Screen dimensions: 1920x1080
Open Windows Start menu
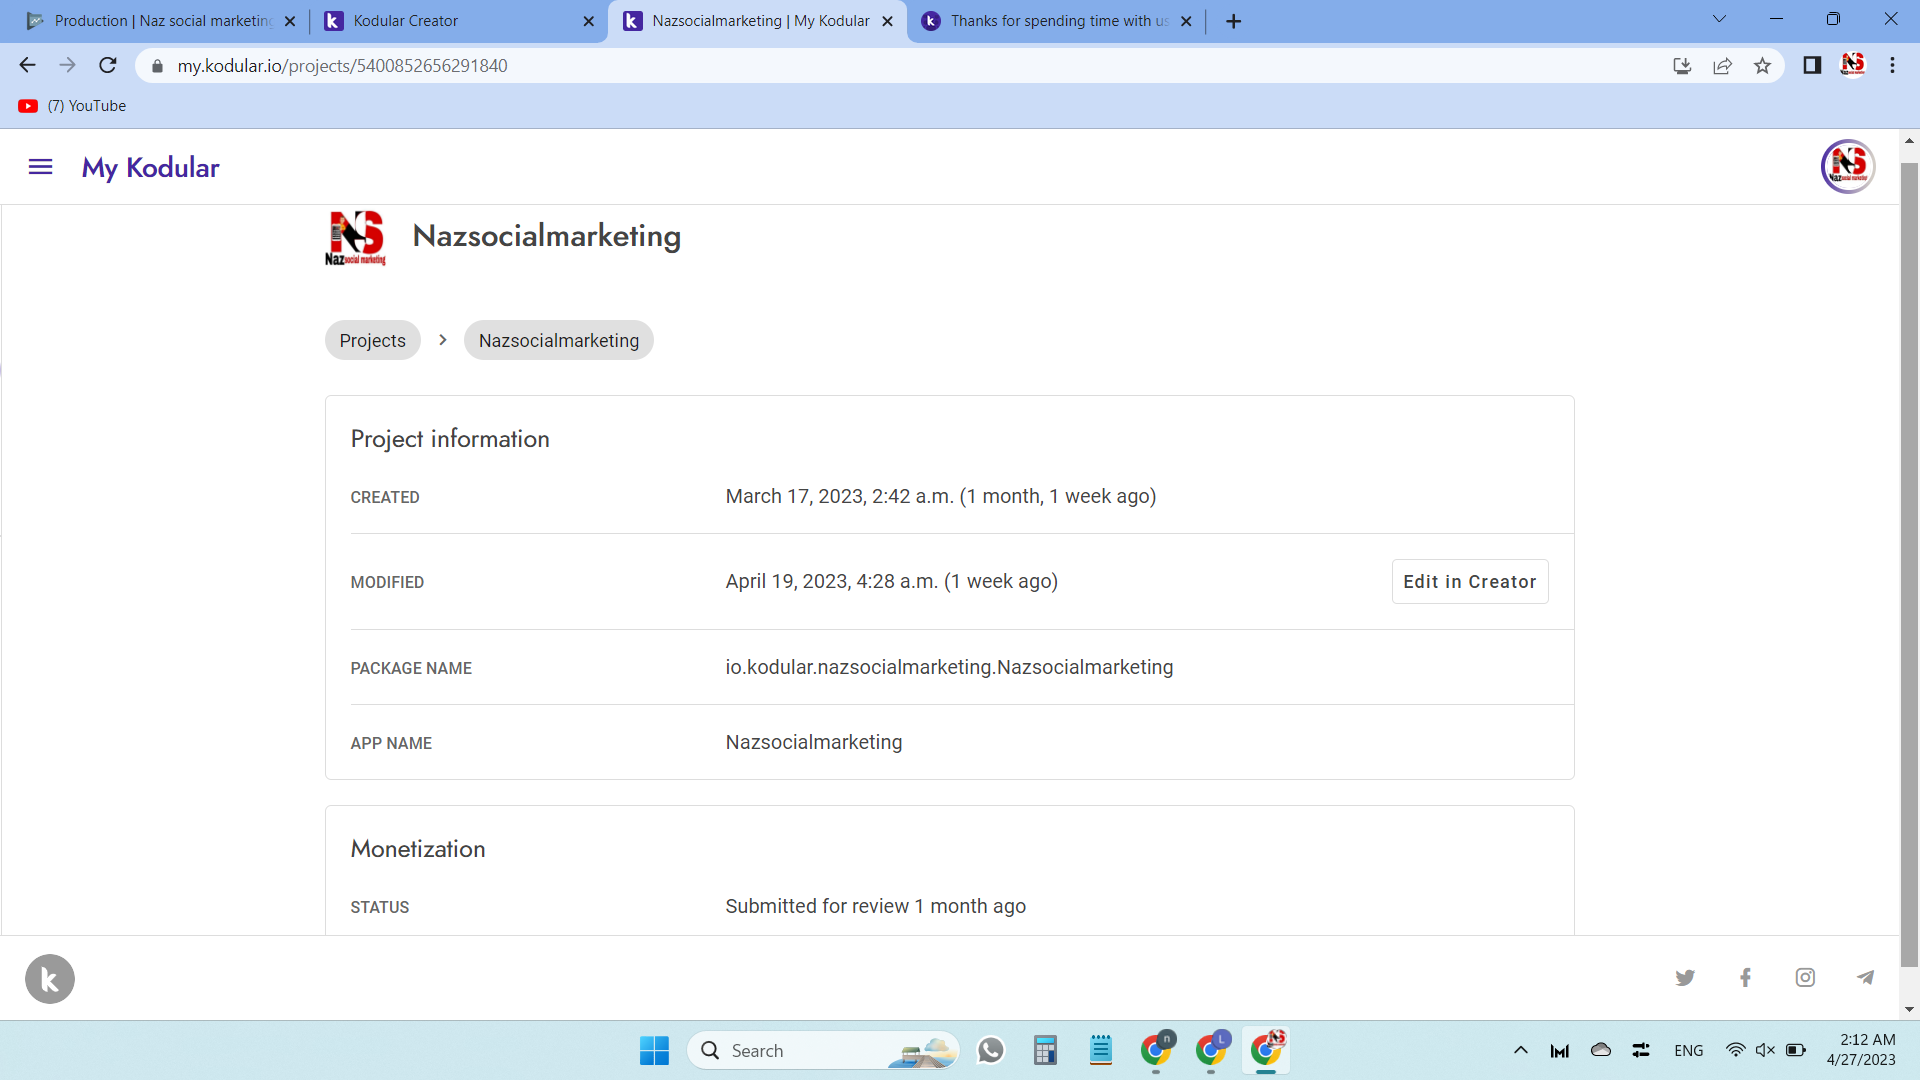pyautogui.click(x=654, y=1051)
